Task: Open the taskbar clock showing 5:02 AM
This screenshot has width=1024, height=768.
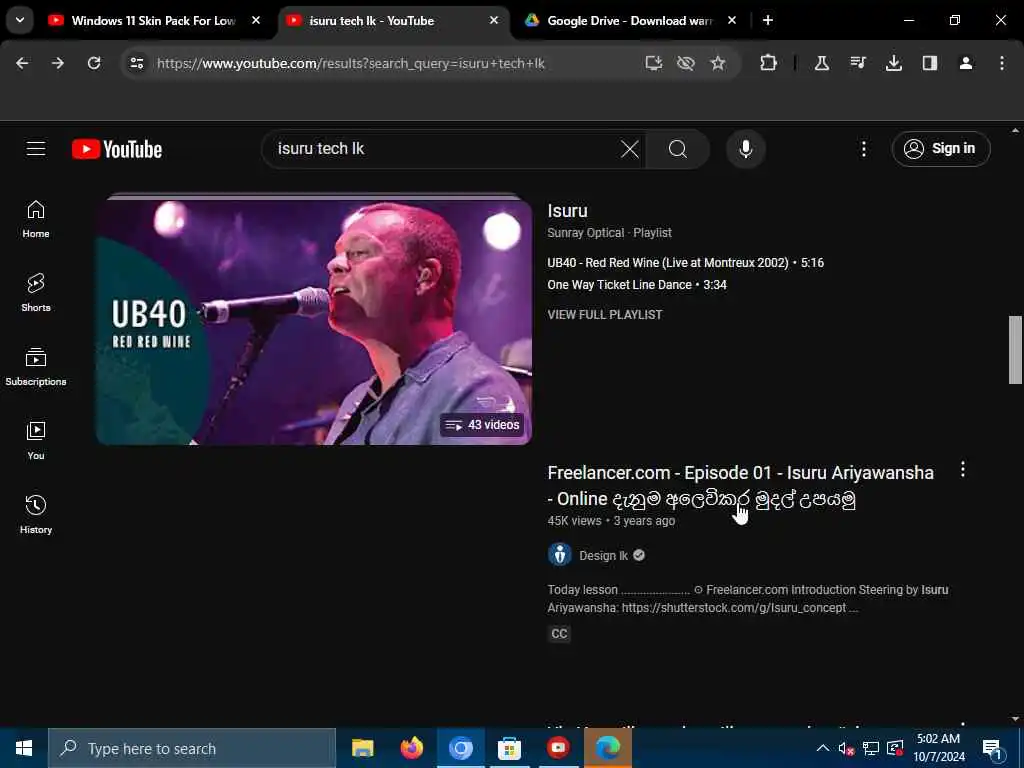Action: [x=938, y=748]
